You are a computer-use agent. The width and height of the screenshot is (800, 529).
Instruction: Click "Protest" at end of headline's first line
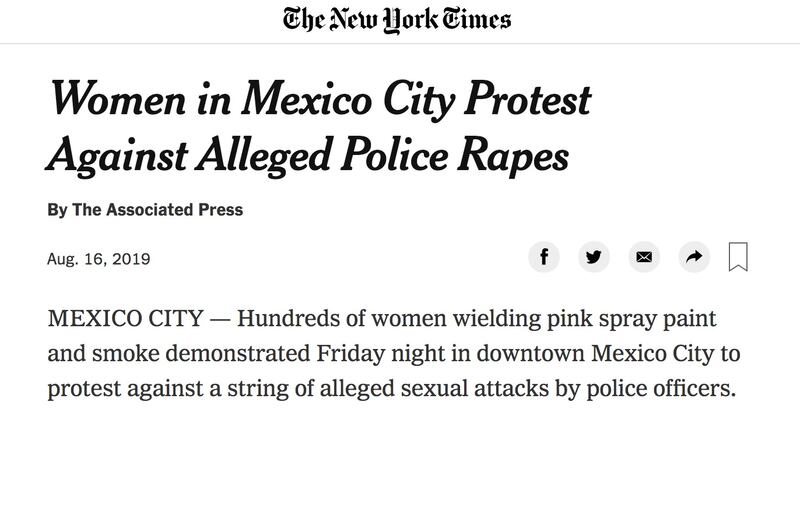[528, 99]
